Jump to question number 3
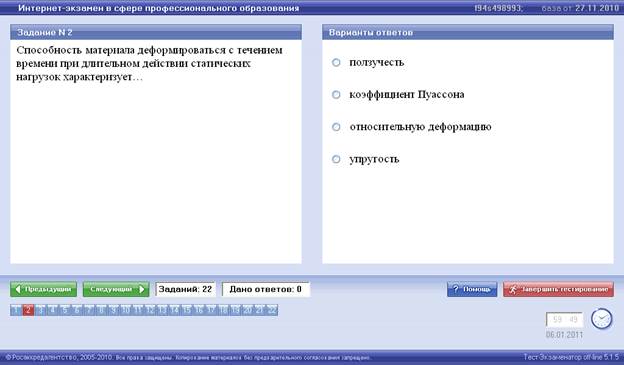The image size is (624, 365). point(41,310)
